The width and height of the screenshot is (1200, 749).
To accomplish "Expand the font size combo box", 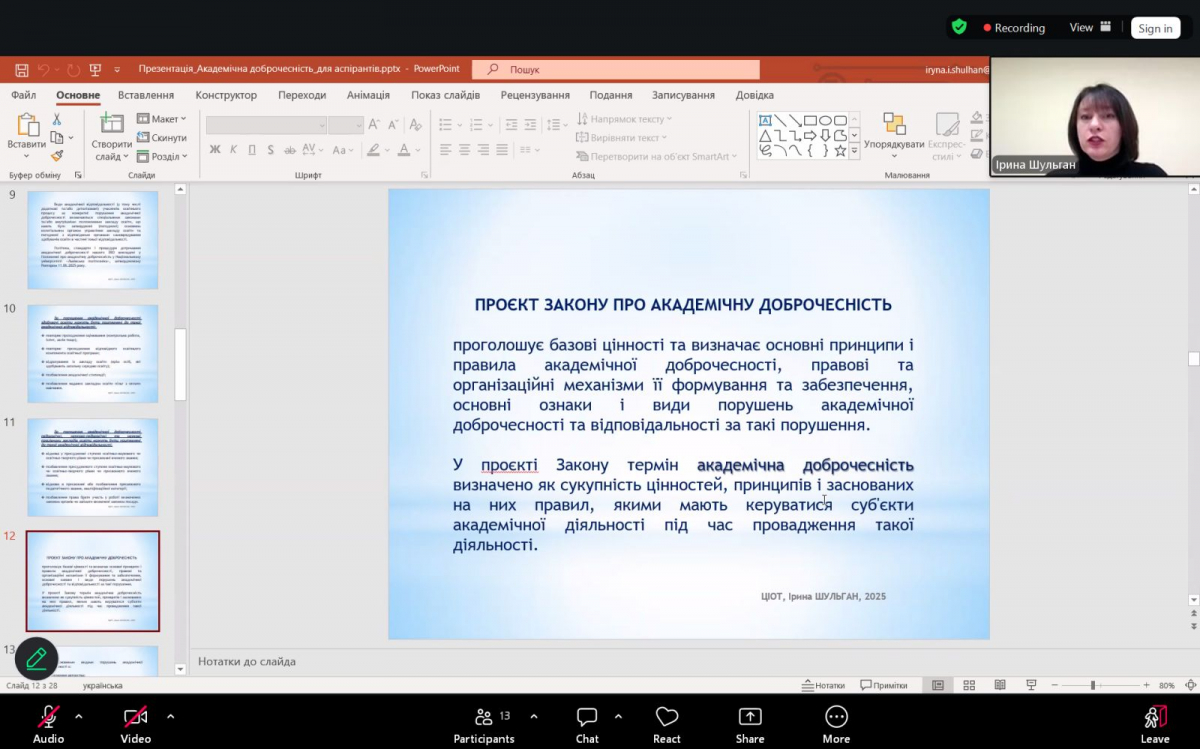I will click(358, 122).
